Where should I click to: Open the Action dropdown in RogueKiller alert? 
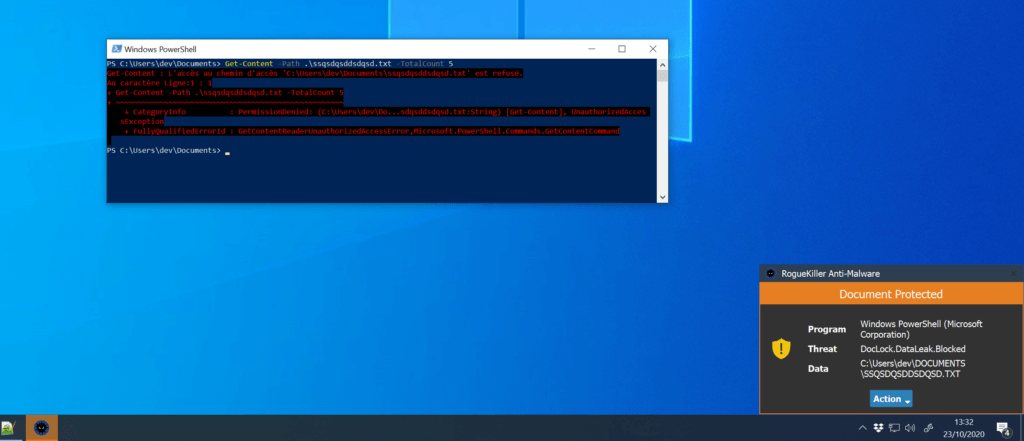891,399
